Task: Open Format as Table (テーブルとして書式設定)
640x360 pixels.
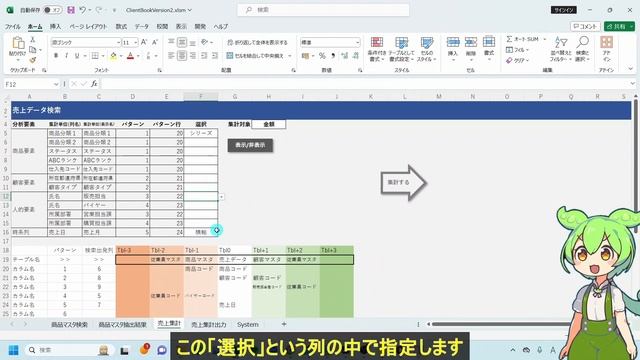Action: (401, 49)
